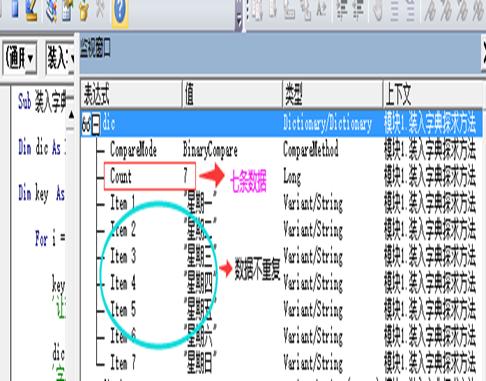Click the "星期一" value cell
This screenshot has width=486, height=381.
(200, 202)
